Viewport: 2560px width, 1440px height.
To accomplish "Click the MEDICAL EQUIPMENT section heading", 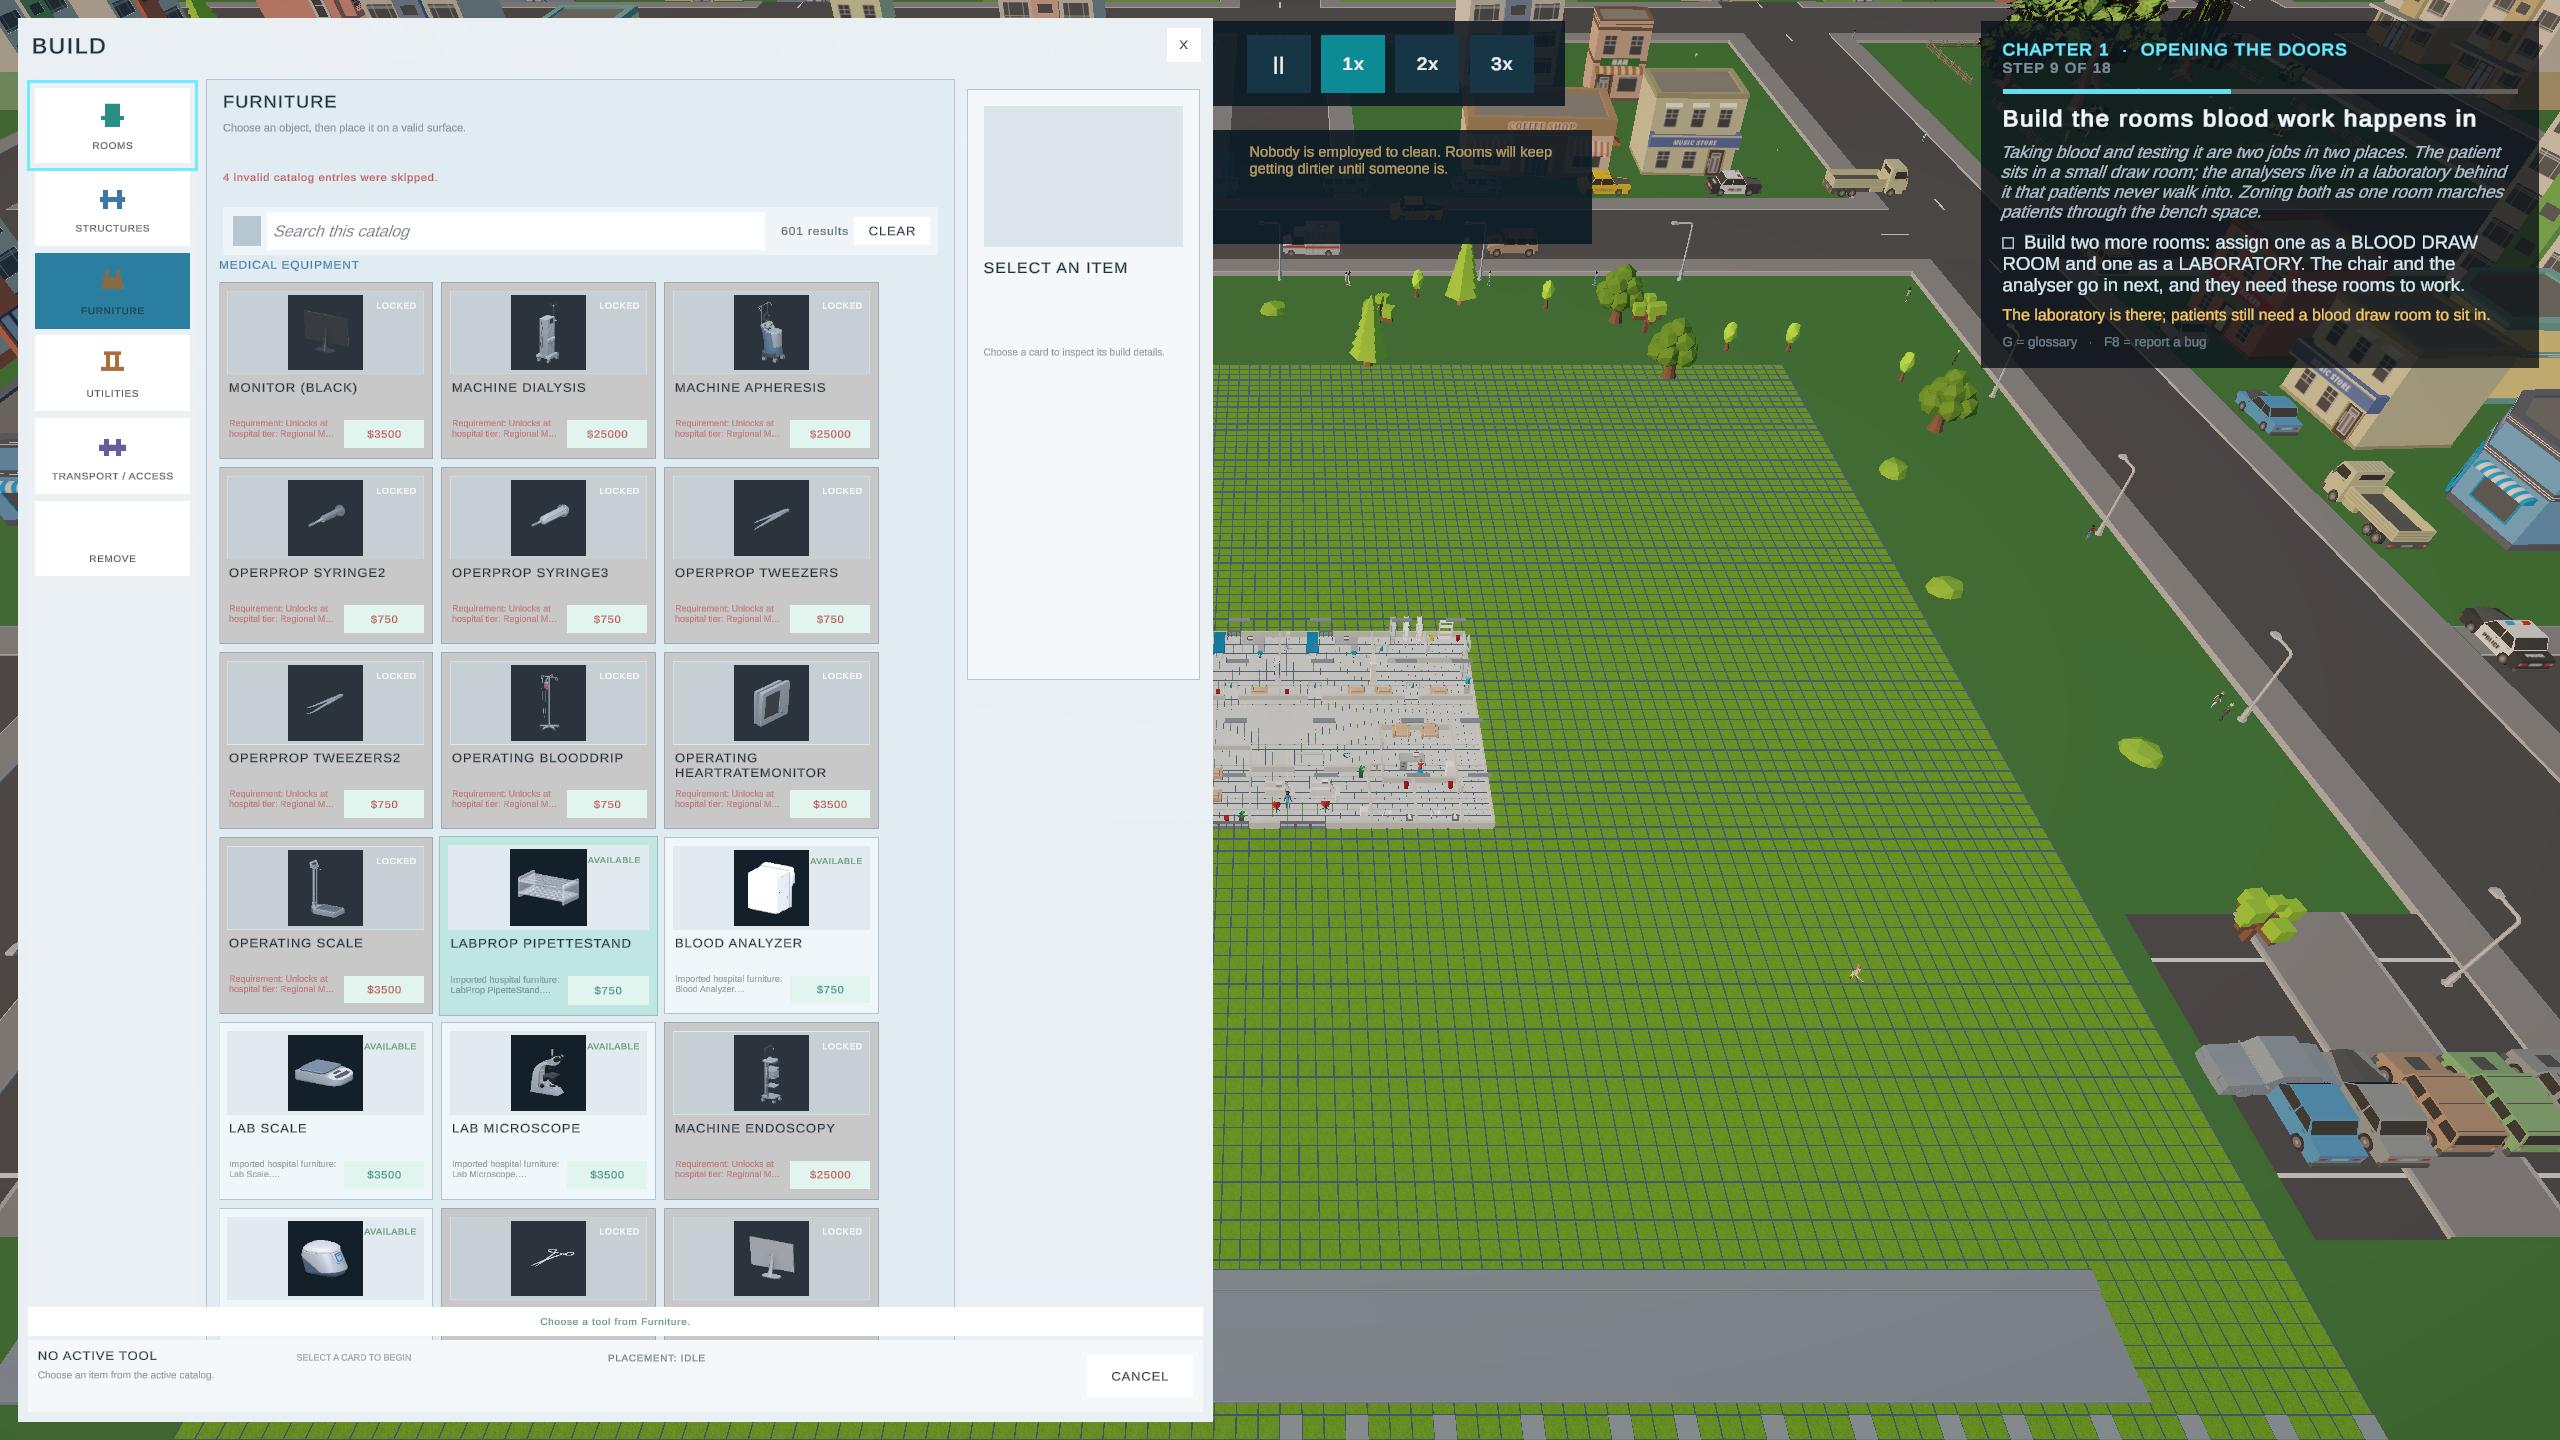I will click(x=289, y=265).
